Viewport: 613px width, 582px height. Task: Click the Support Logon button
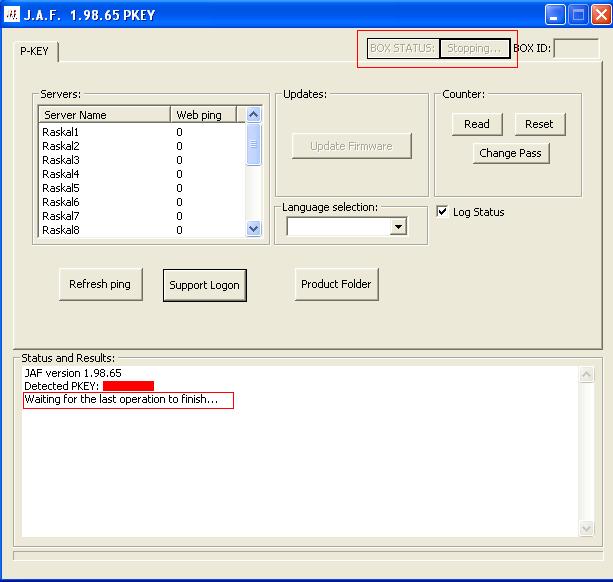(x=204, y=285)
